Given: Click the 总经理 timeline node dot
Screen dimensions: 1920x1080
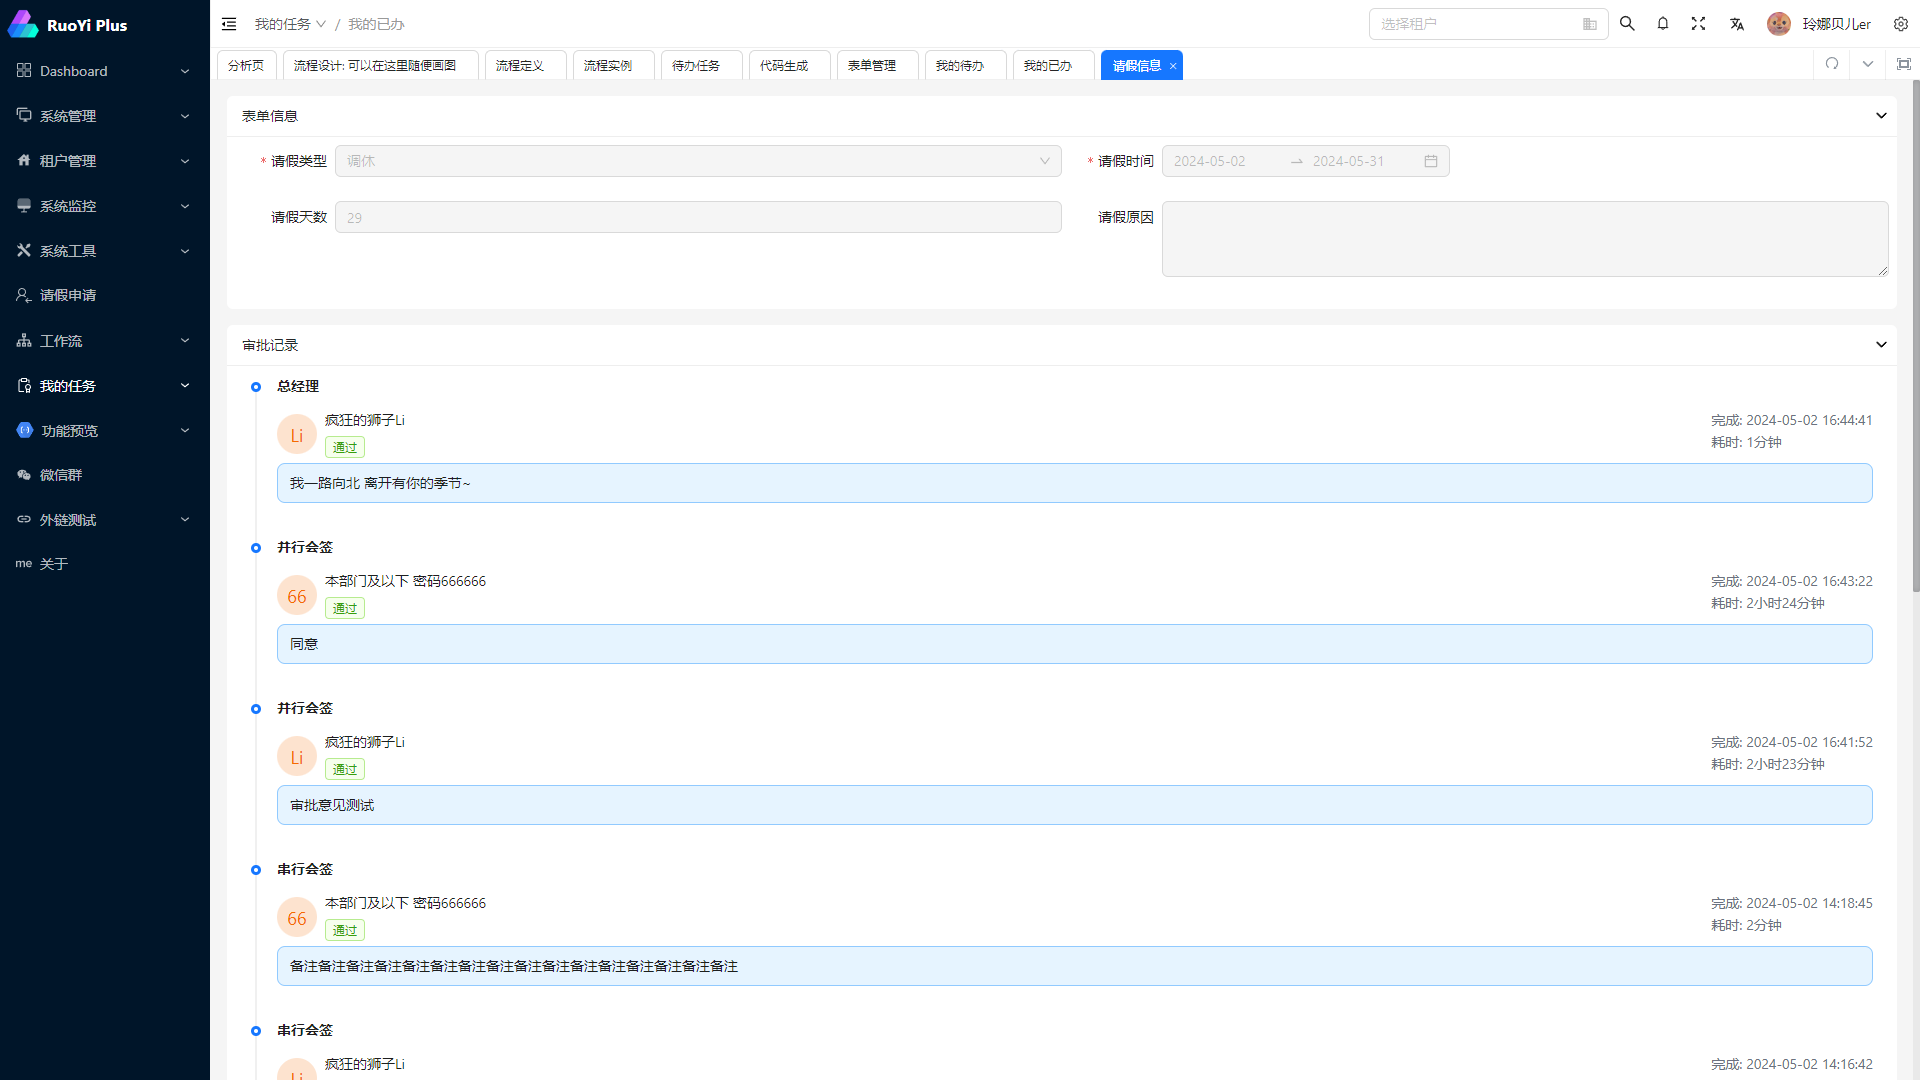Looking at the screenshot, I should [x=256, y=387].
